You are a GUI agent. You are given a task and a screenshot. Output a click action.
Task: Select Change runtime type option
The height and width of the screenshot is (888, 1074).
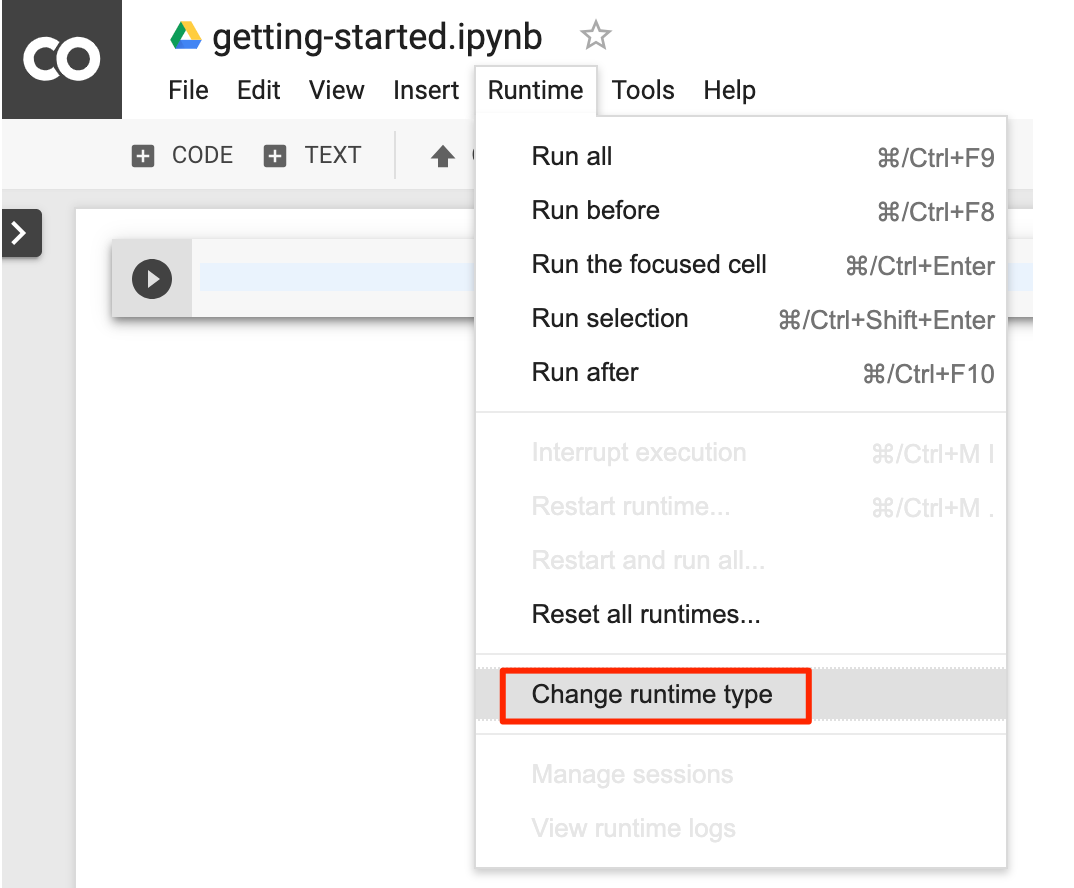(x=652, y=695)
